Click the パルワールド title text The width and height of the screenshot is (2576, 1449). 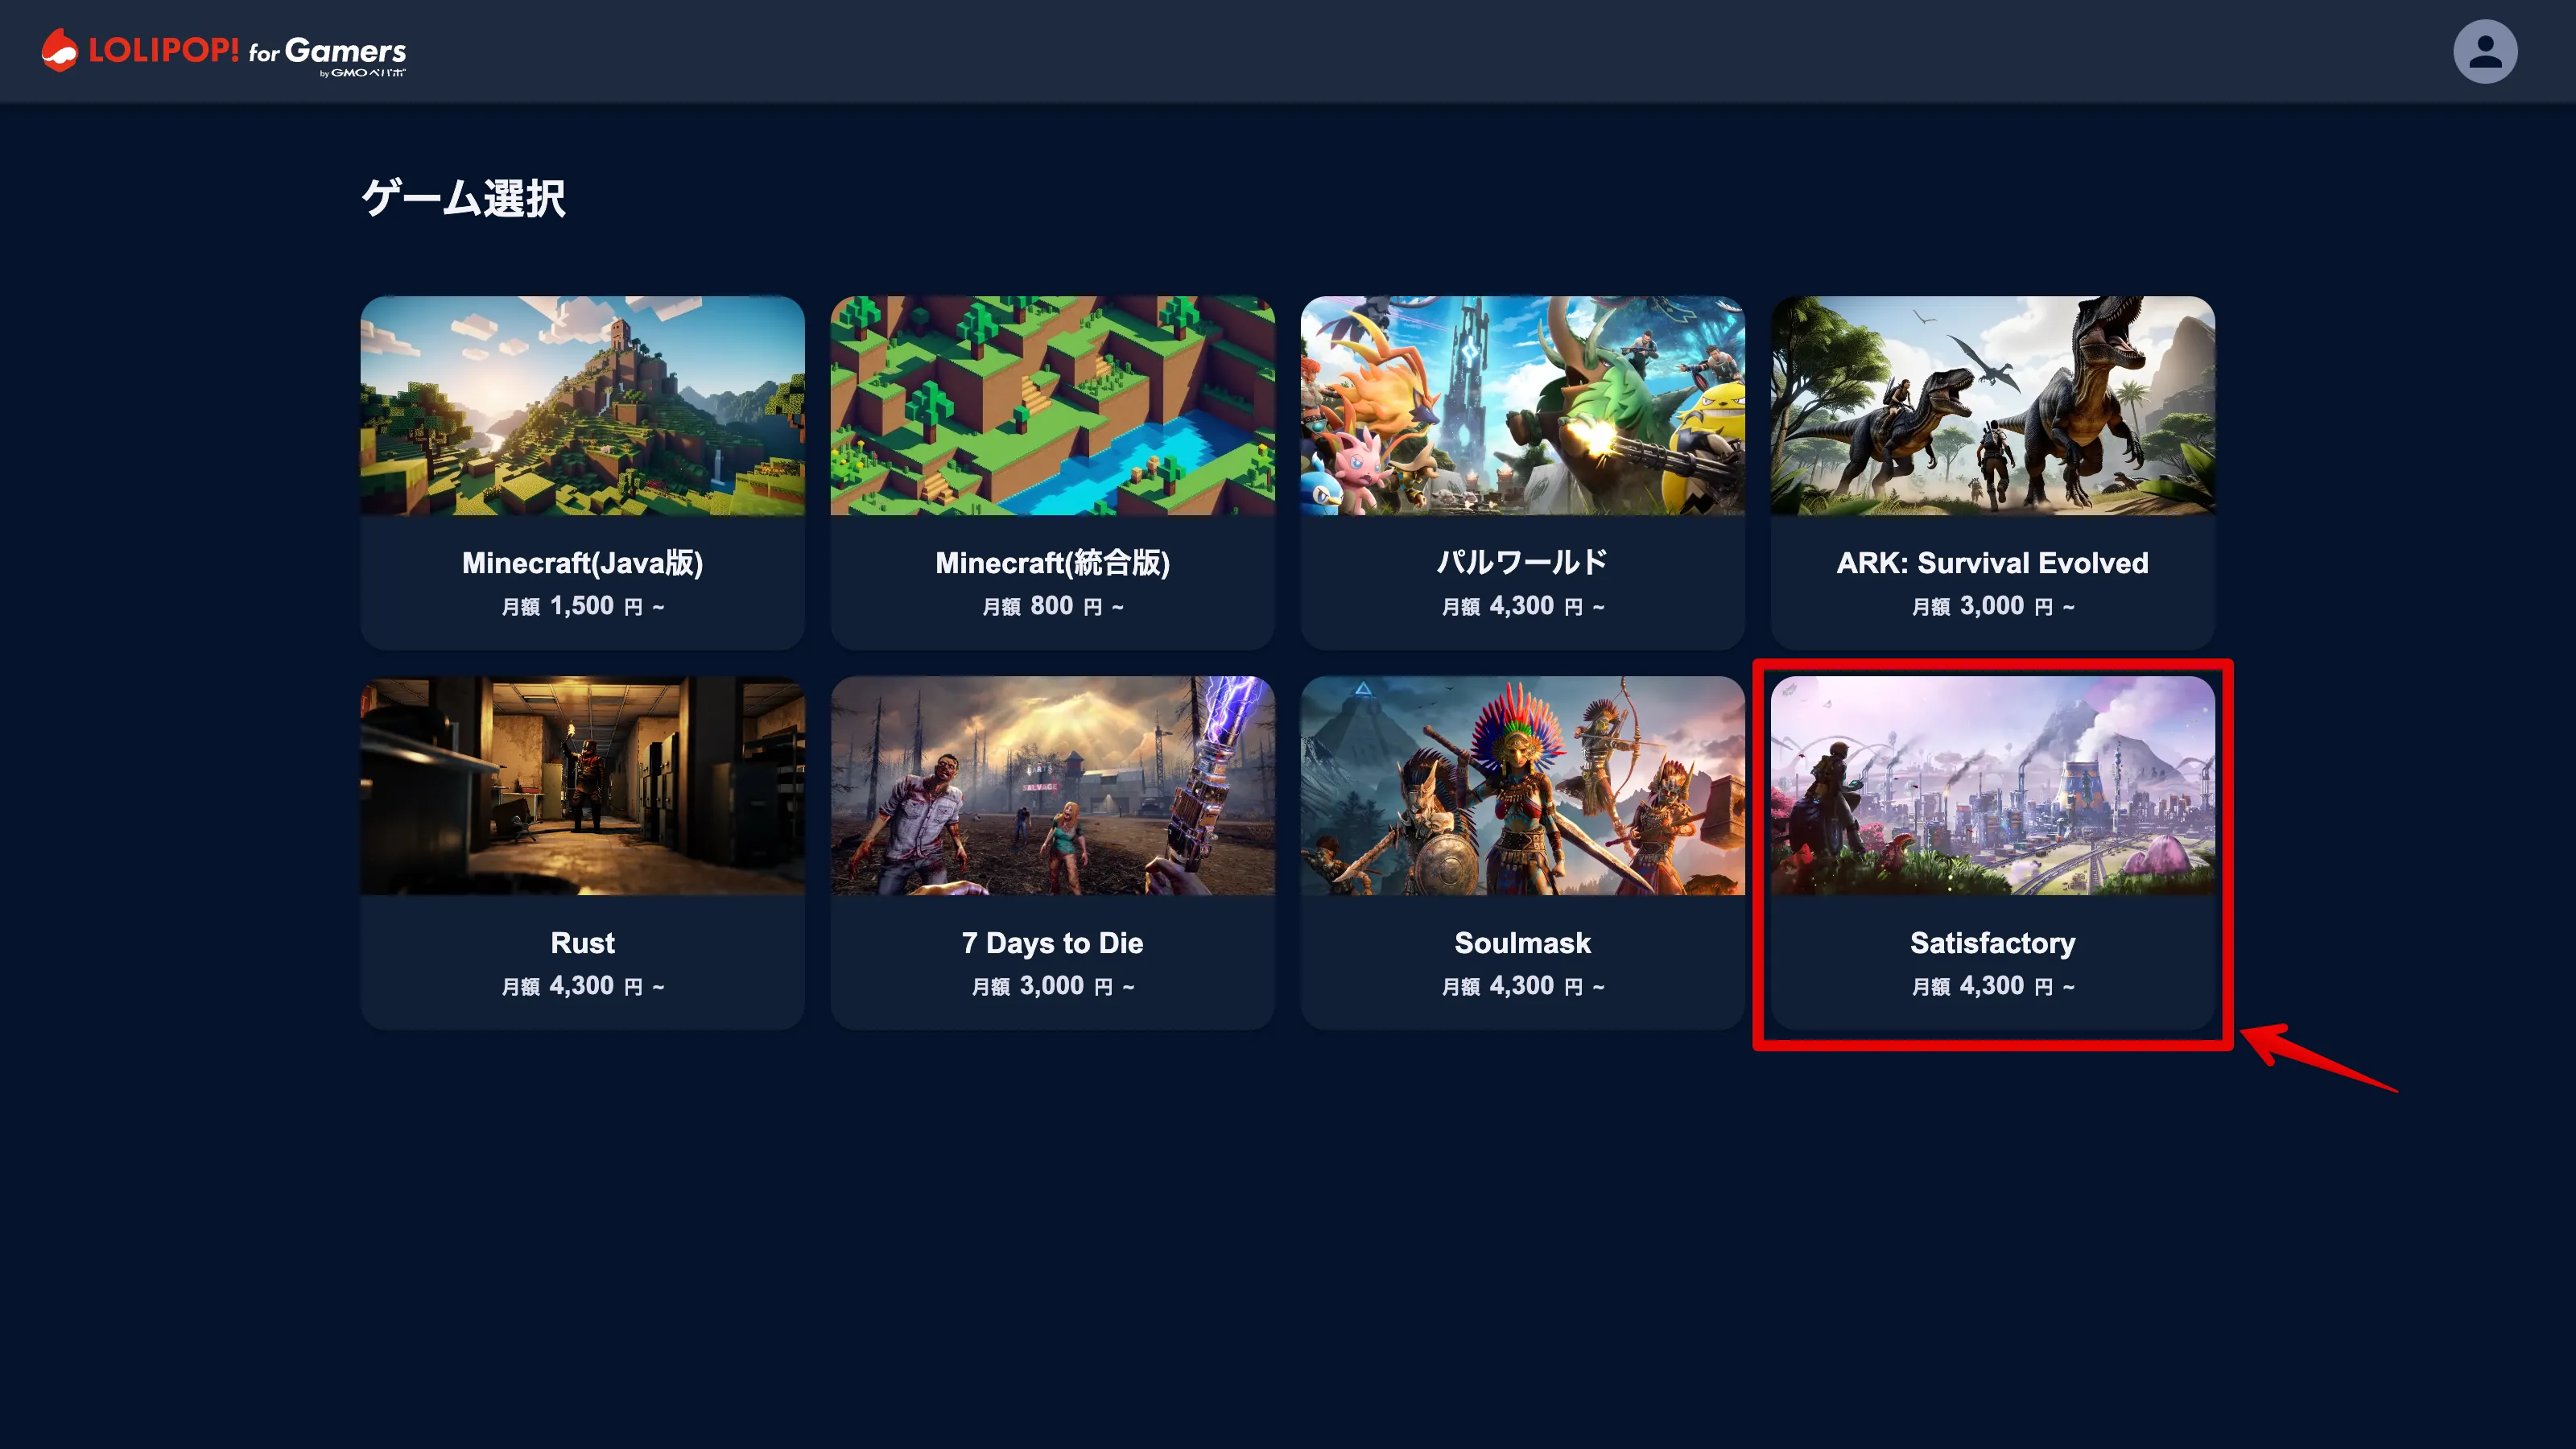pyautogui.click(x=1522, y=563)
